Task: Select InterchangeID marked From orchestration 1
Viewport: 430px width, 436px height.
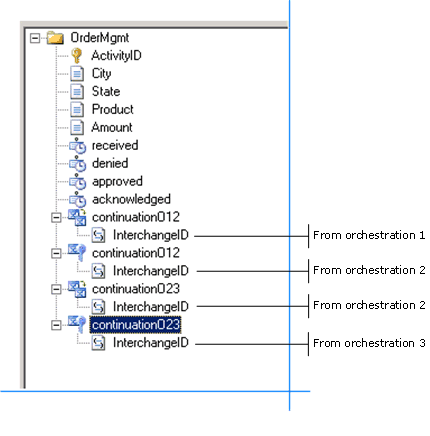Action: [x=151, y=235]
